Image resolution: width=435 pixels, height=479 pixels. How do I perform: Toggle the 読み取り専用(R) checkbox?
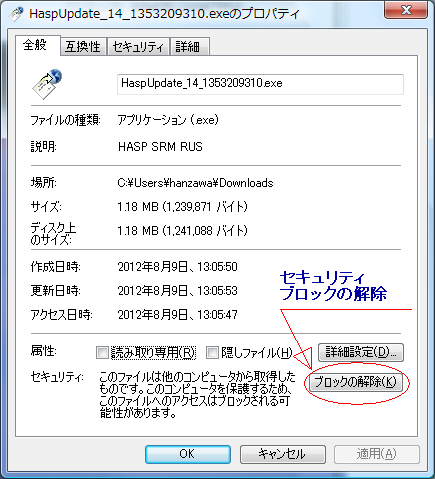[x=102, y=352]
